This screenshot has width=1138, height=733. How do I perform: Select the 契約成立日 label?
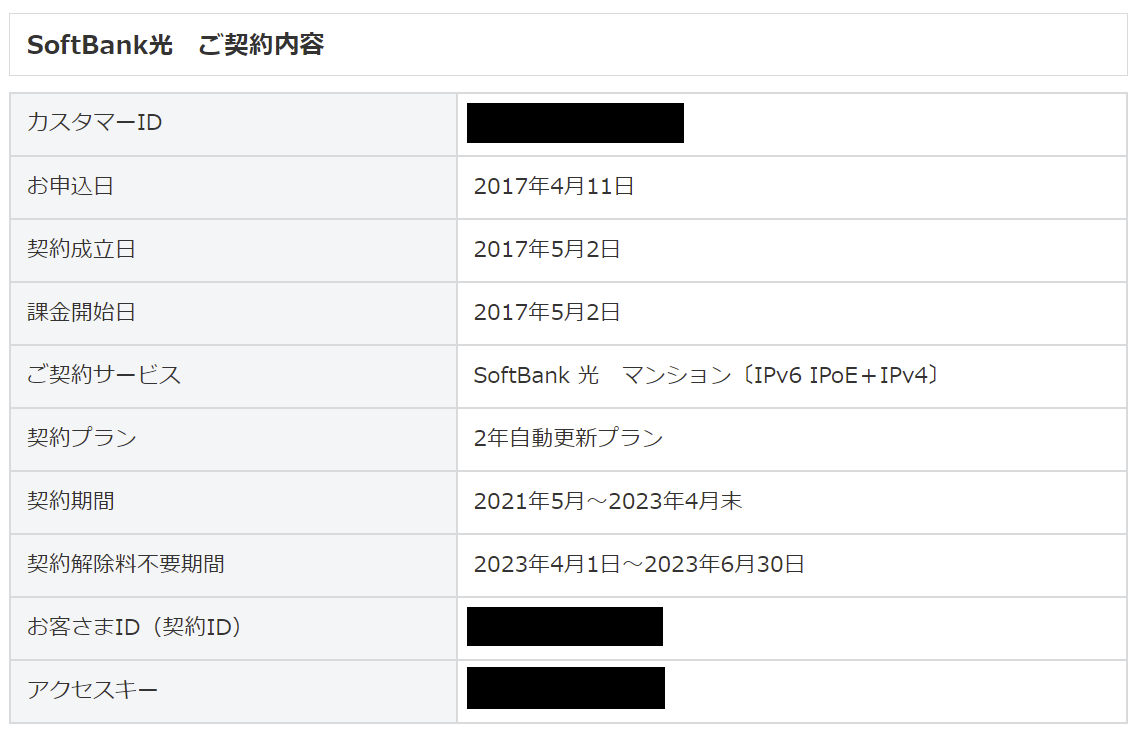[x=81, y=249]
